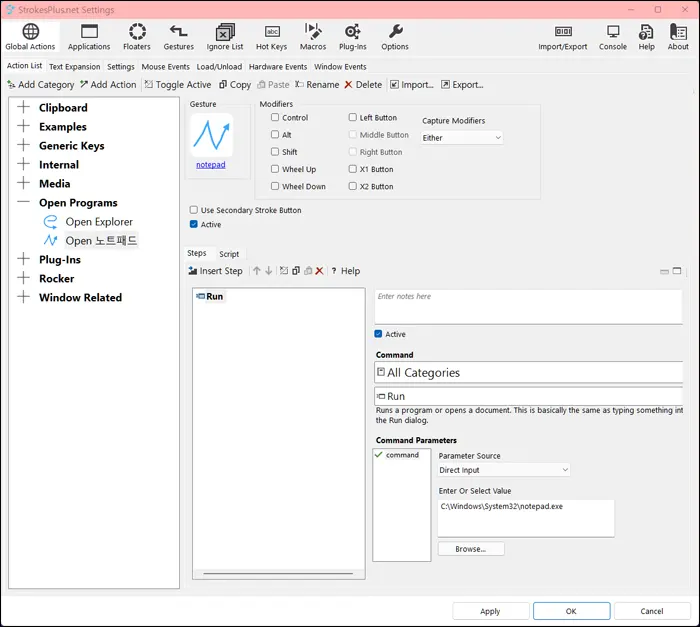Click the notepad gesture link
This screenshot has width=700, height=627.
(x=211, y=165)
